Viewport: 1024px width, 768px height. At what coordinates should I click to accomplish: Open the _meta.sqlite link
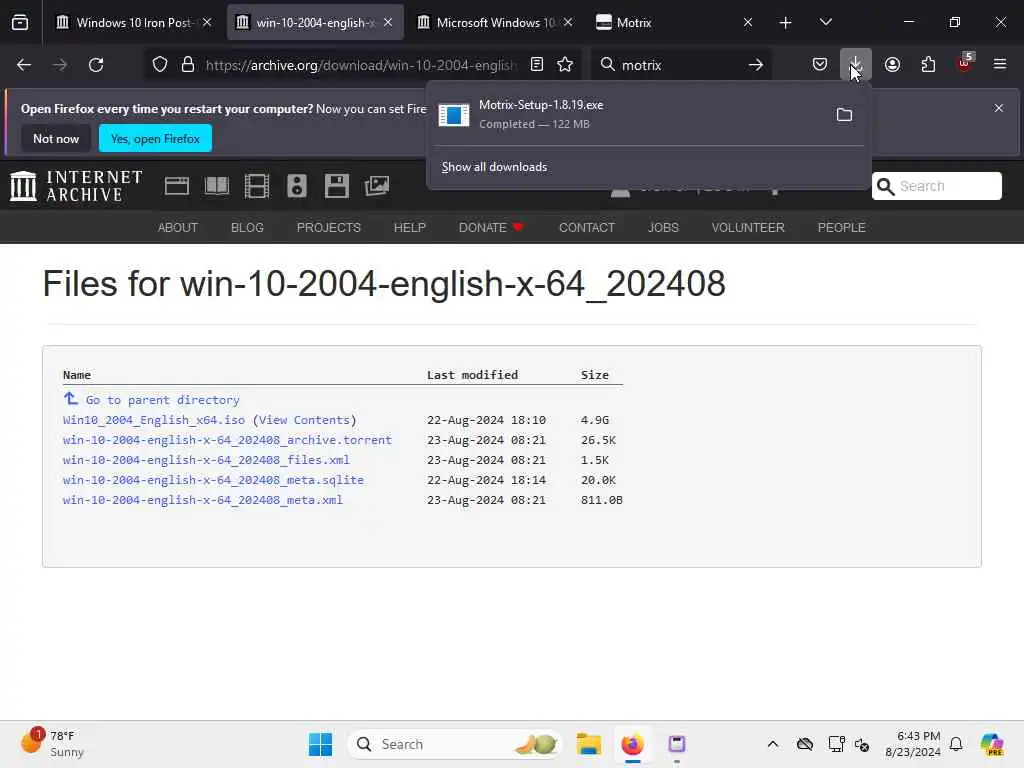(x=213, y=480)
